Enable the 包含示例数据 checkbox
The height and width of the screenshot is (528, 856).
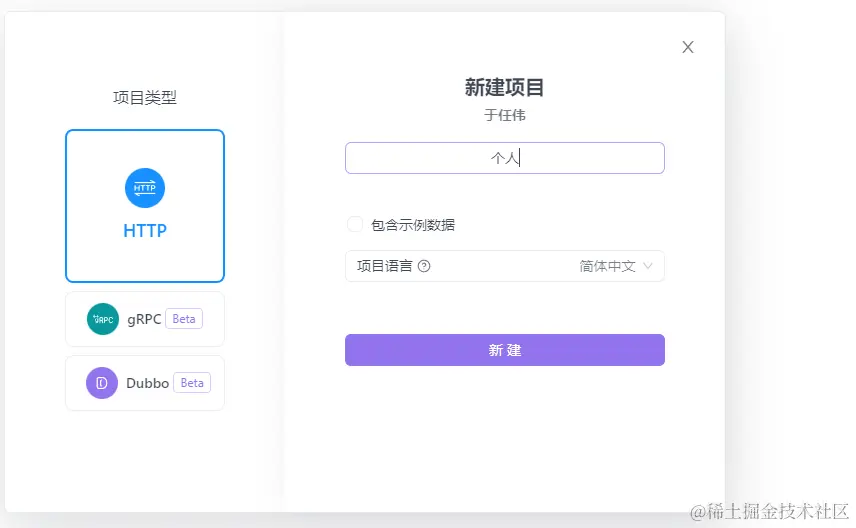pyautogui.click(x=355, y=224)
